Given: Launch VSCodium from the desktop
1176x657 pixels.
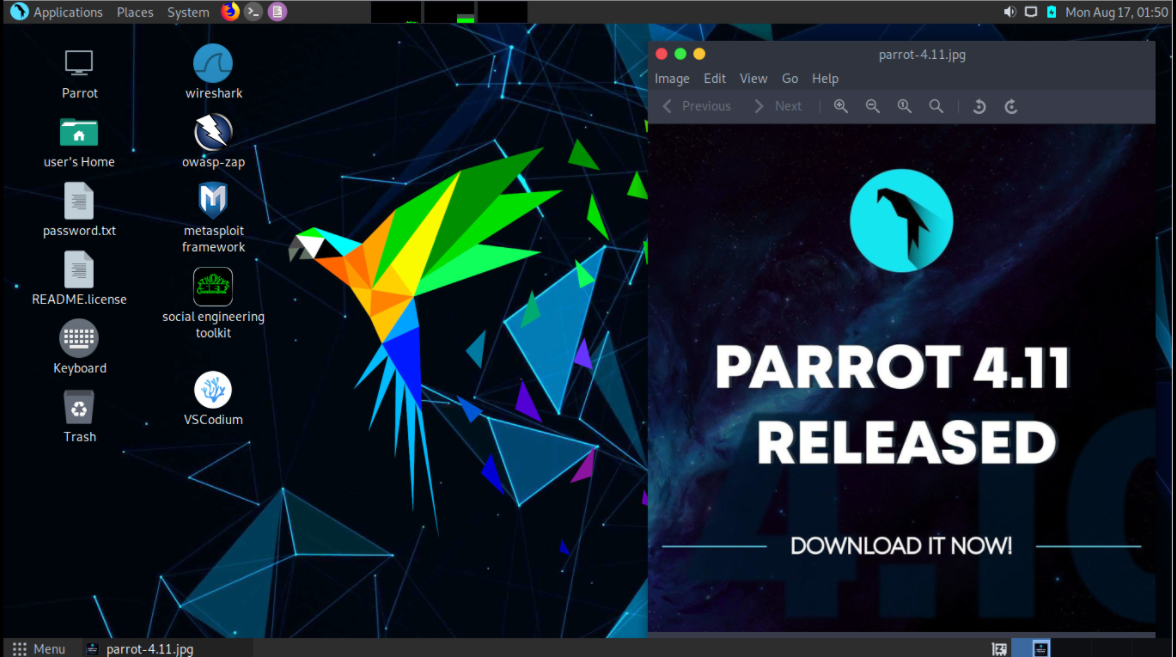Looking at the screenshot, I should [x=213, y=390].
